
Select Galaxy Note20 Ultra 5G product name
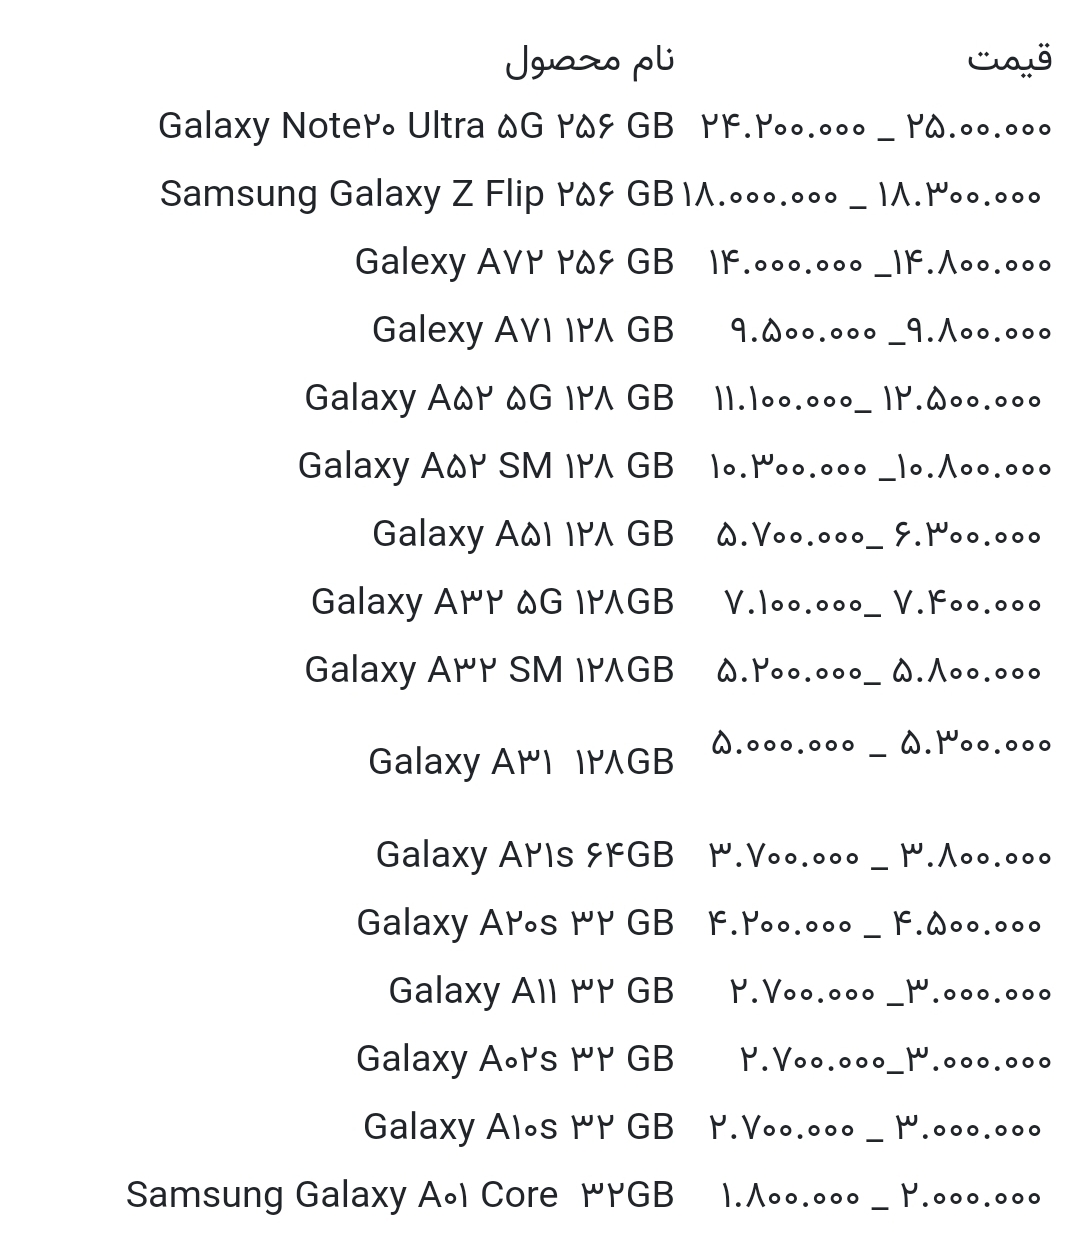(415, 126)
